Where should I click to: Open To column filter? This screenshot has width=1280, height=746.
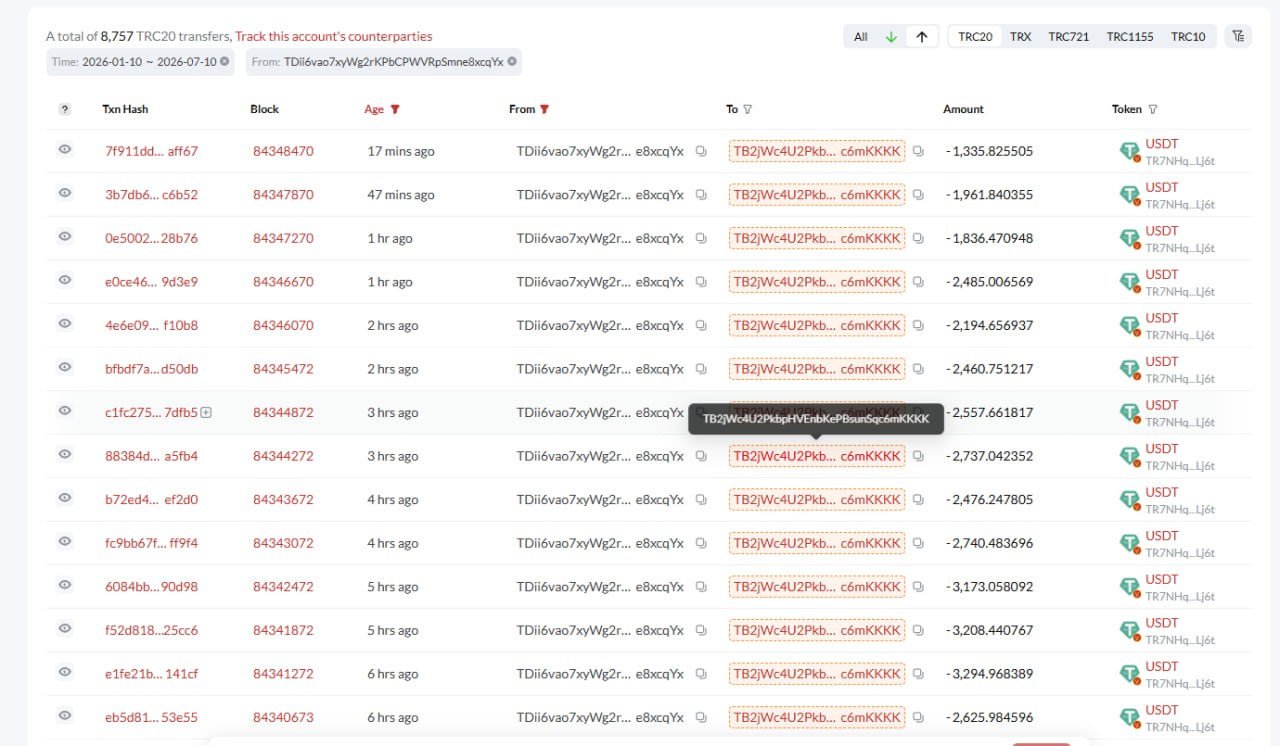[747, 109]
